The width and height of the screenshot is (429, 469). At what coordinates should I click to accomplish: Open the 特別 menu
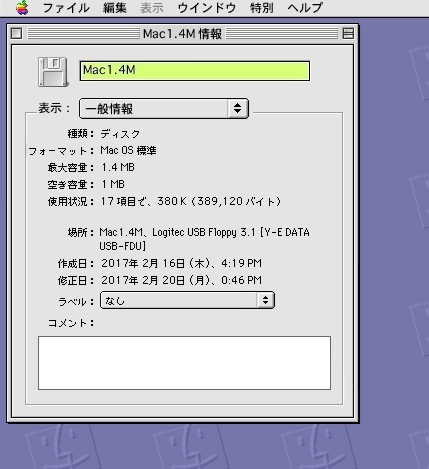click(x=262, y=8)
